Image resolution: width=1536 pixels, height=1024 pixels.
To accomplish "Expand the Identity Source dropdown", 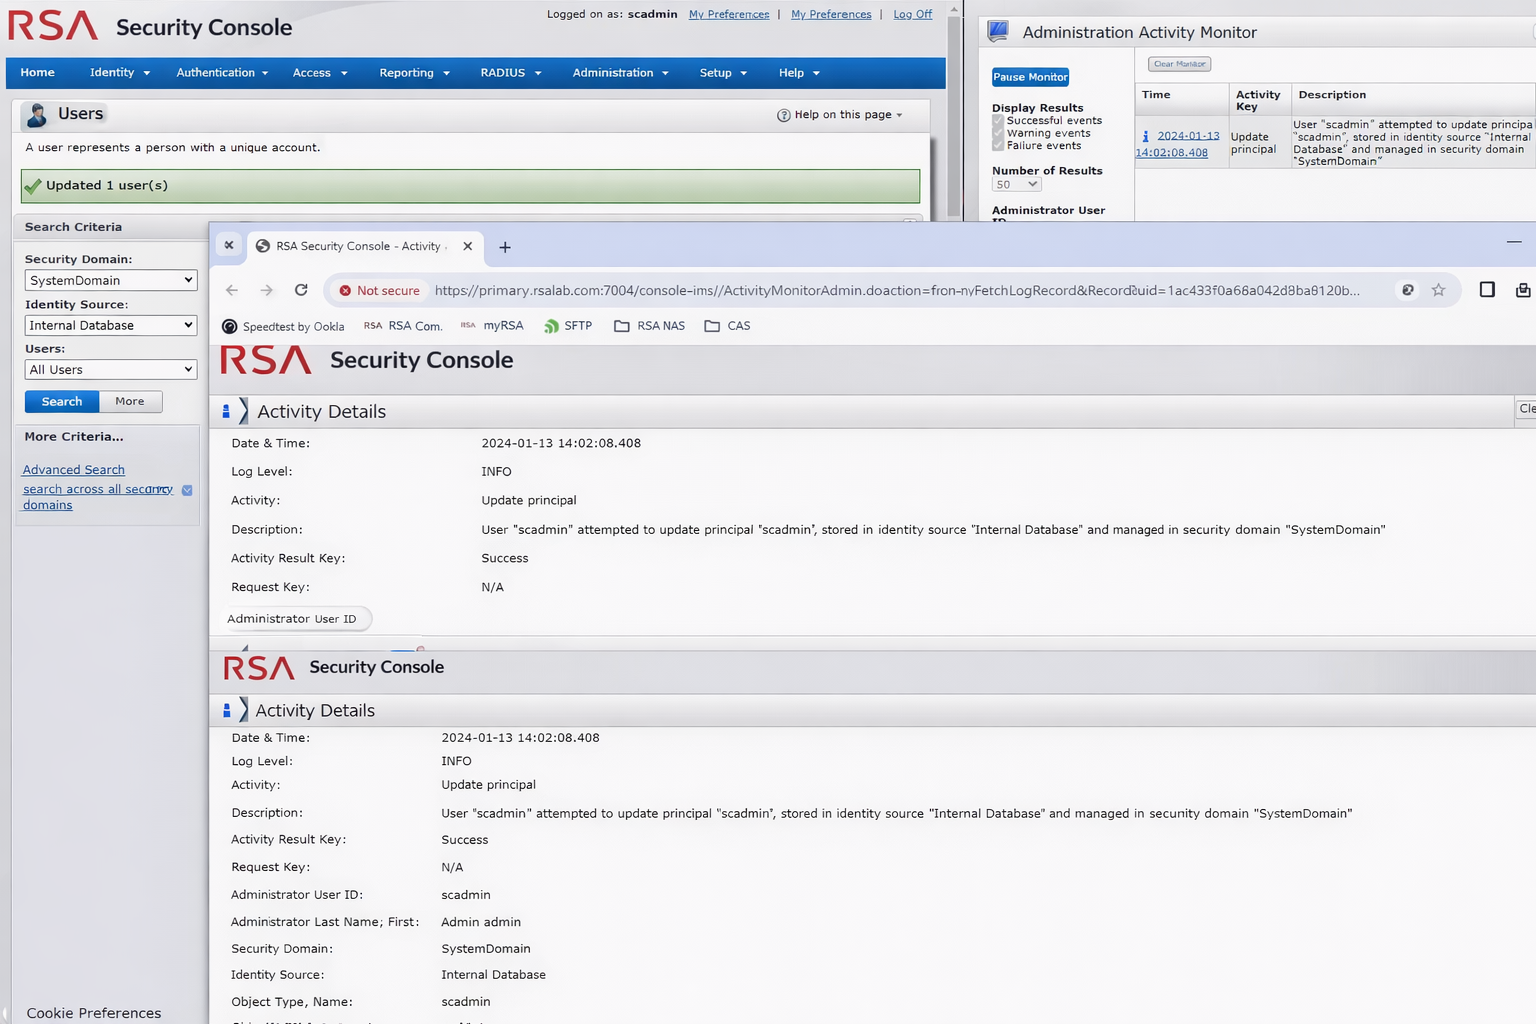I will pyautogui.click(x=110, y=326).
